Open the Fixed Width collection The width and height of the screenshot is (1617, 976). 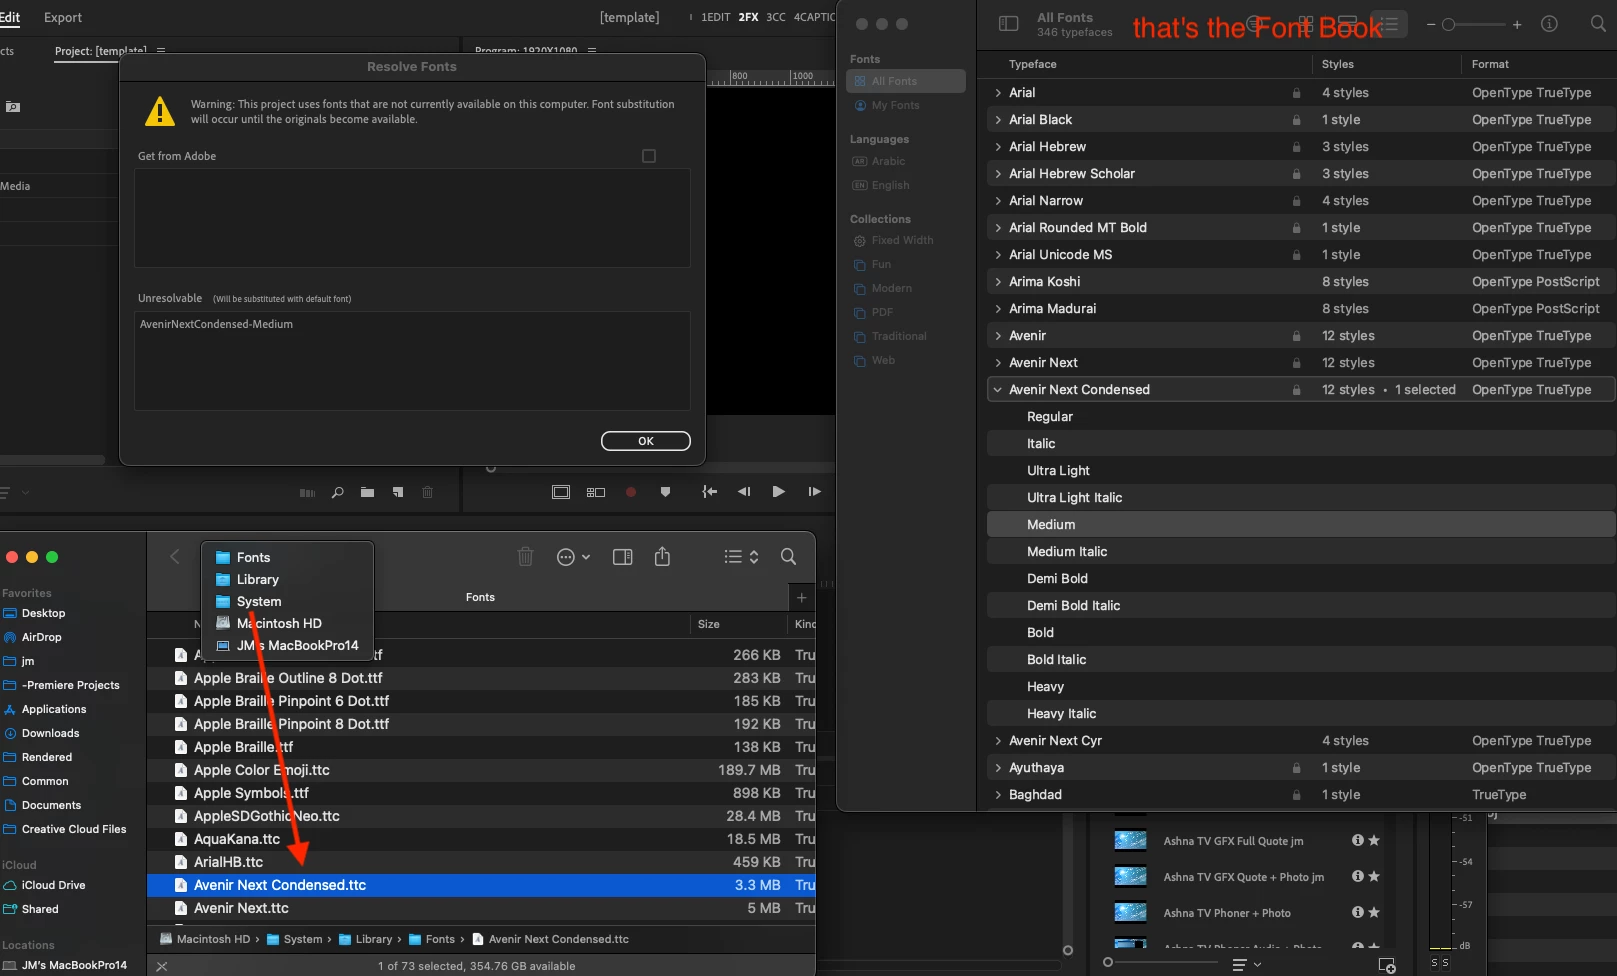902,240
